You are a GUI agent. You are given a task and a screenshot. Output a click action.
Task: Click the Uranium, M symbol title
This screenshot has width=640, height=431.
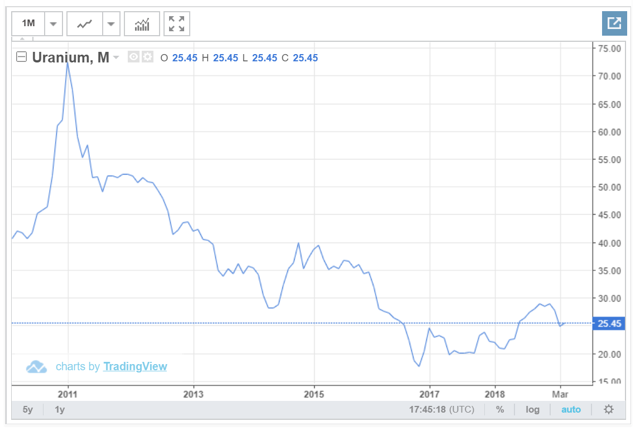71,57
